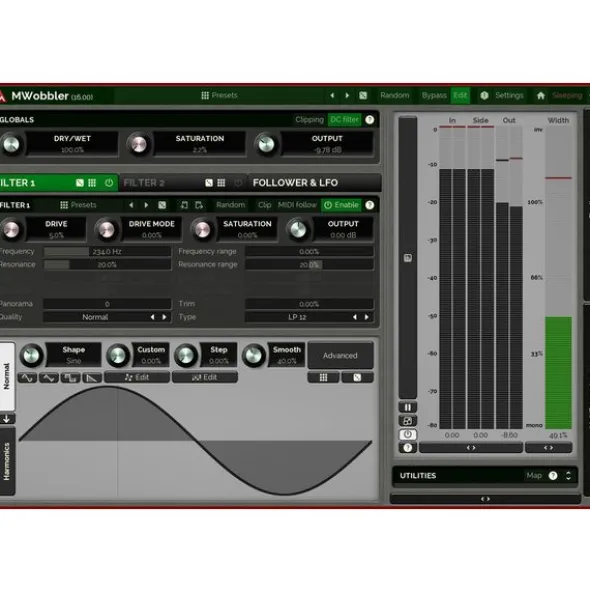Expand the Utilities panel arrows
This screenshot has height=591, width=590.
pos(569,476)
